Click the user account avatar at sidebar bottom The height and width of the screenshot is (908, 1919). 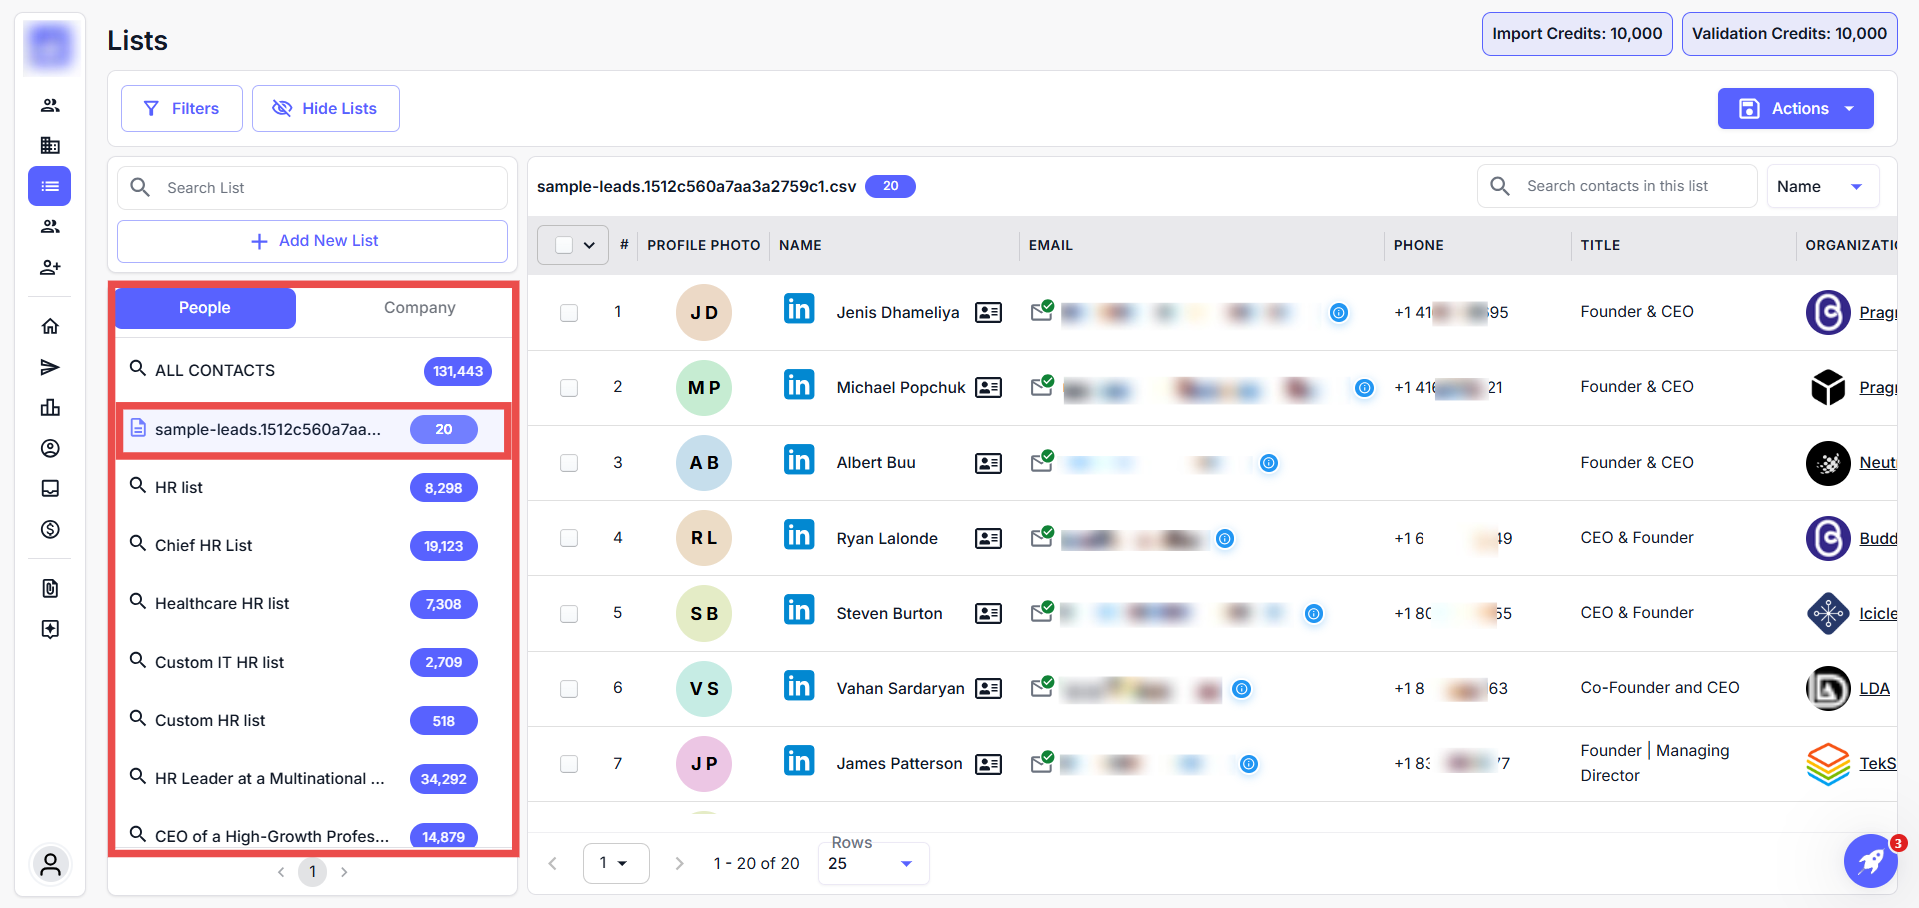(x=50, y=865)
